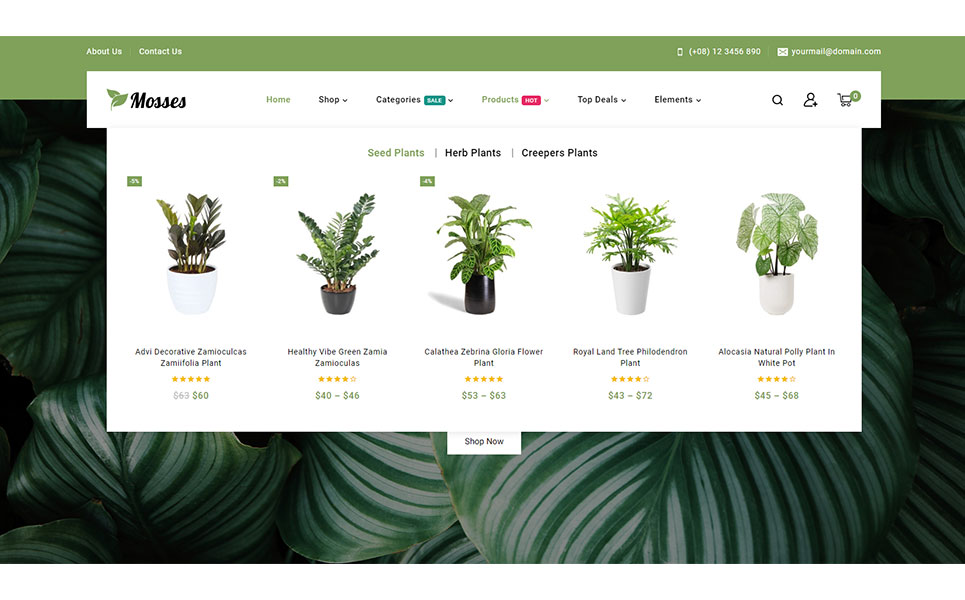Open the search magnifier icon
Viewport: 965px width, 600px height.
click(x=777, y=100)
